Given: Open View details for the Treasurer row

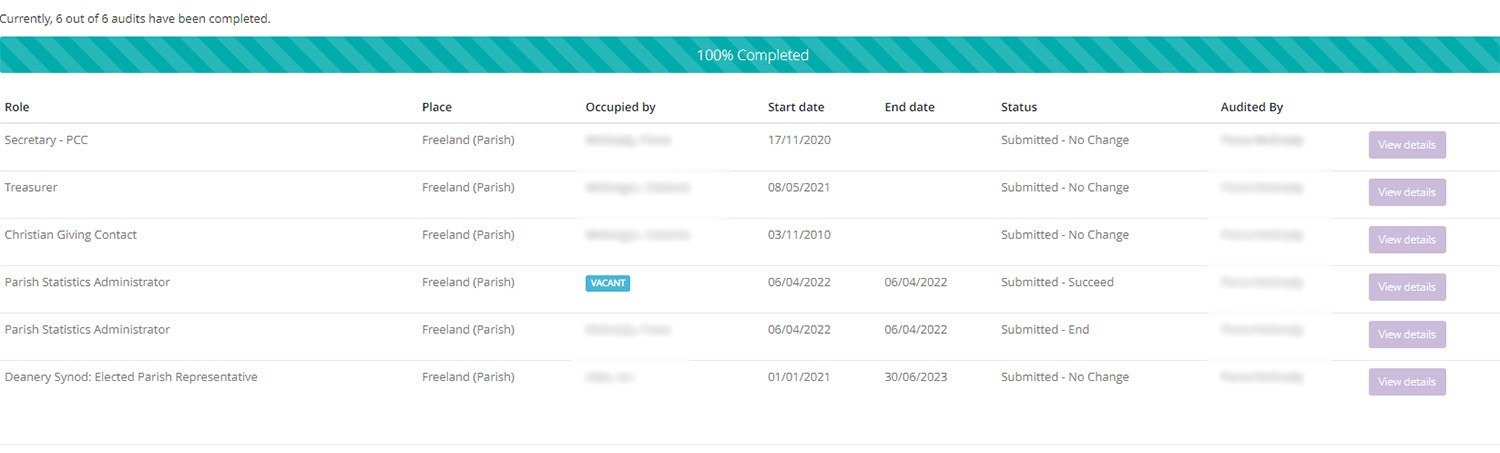Looking at the screenshot, I should (1406, 192).
